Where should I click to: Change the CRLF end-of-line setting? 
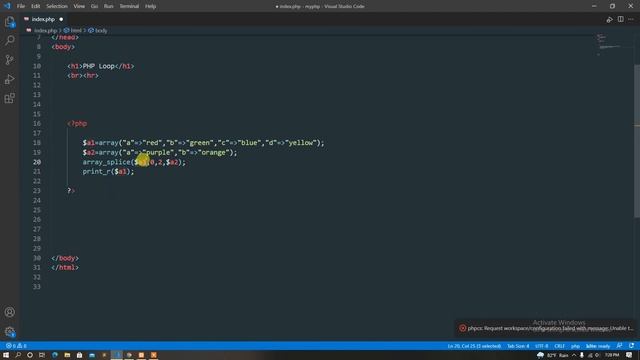pos(560,346)
